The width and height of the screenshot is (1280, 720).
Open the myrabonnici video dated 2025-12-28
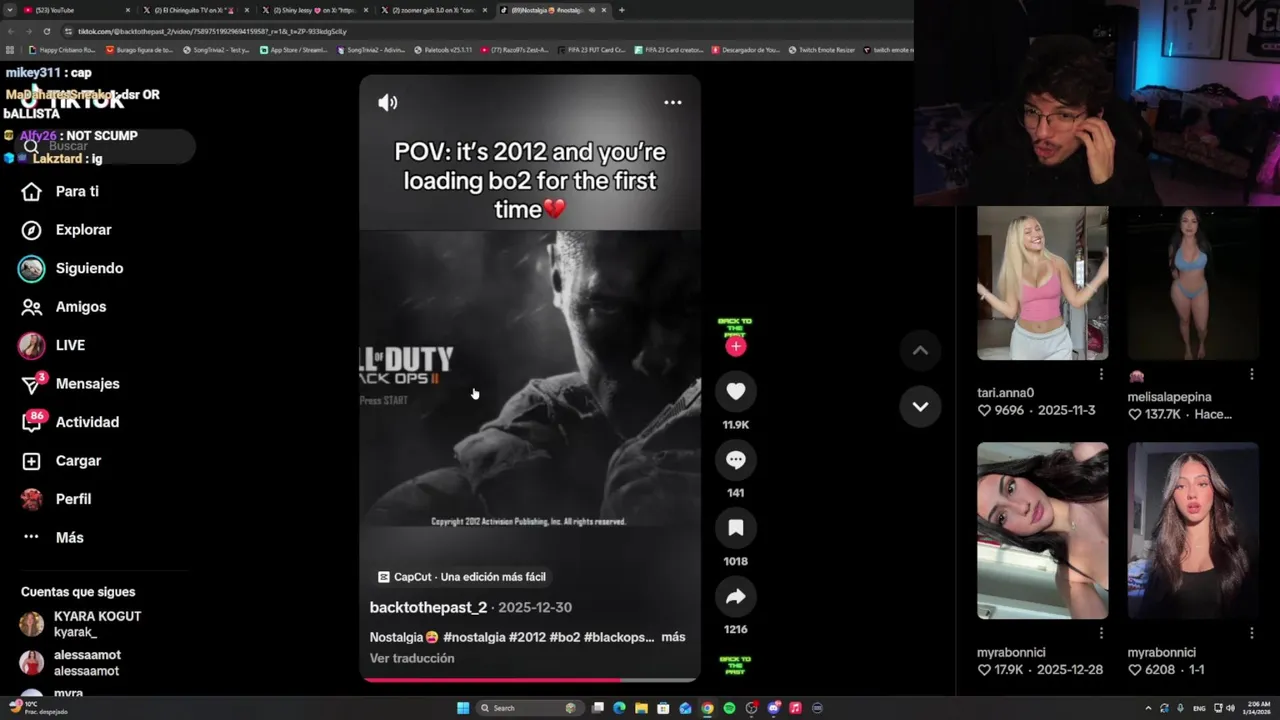pos(1042,531)
